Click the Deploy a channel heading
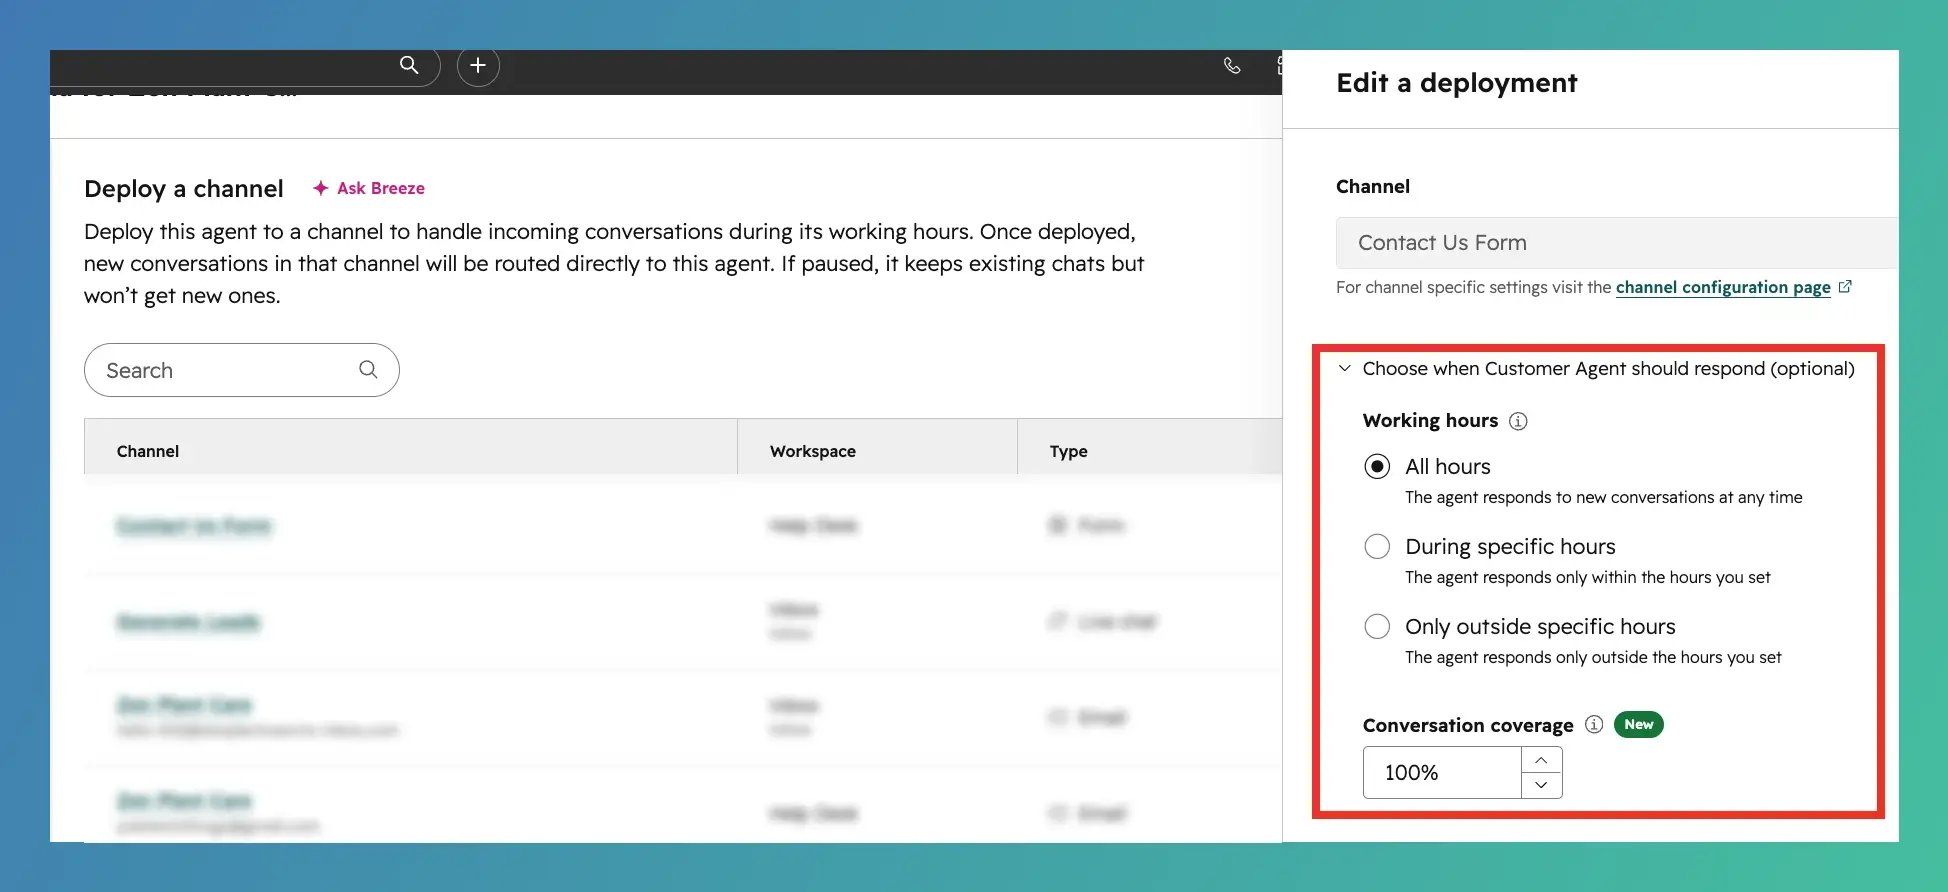The height and width of the screenshot is (892, 1948). tap(184, 189)
